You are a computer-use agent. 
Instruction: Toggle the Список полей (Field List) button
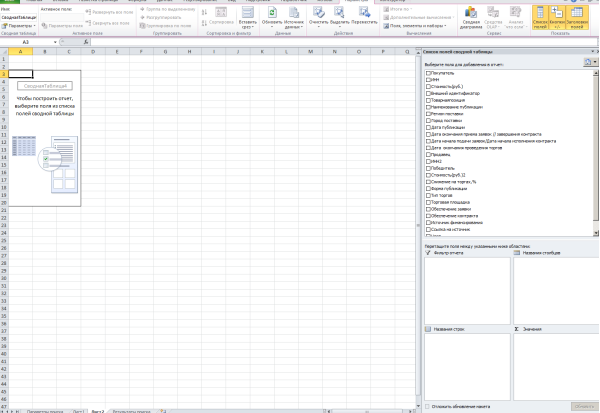pos(540,17)
